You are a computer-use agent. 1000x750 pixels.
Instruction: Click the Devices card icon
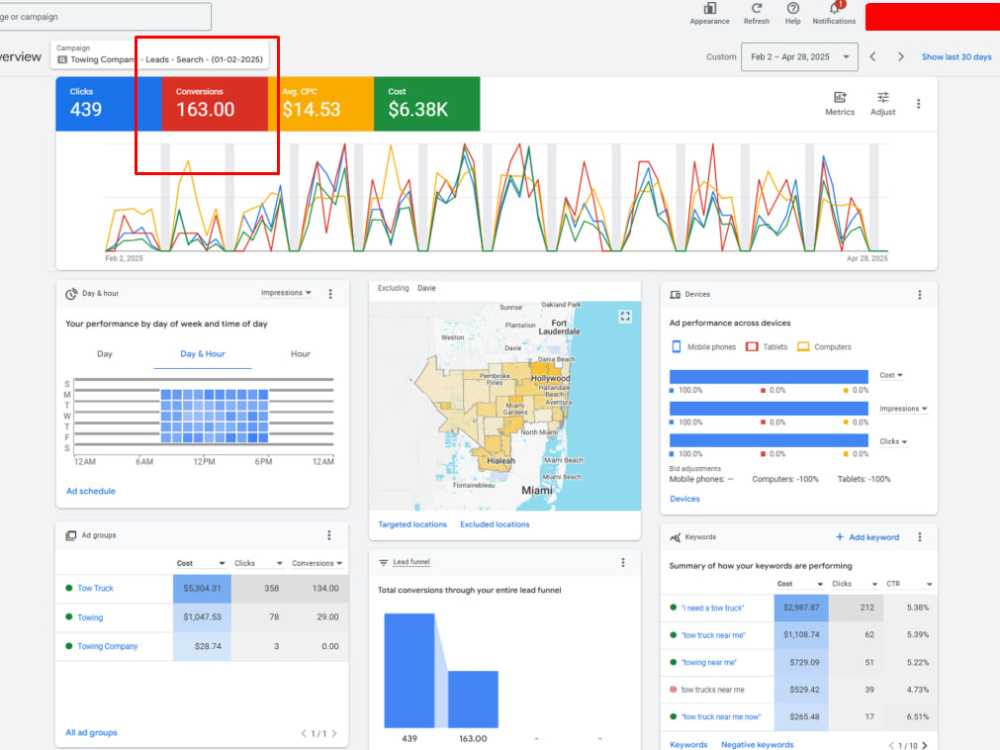675,295
